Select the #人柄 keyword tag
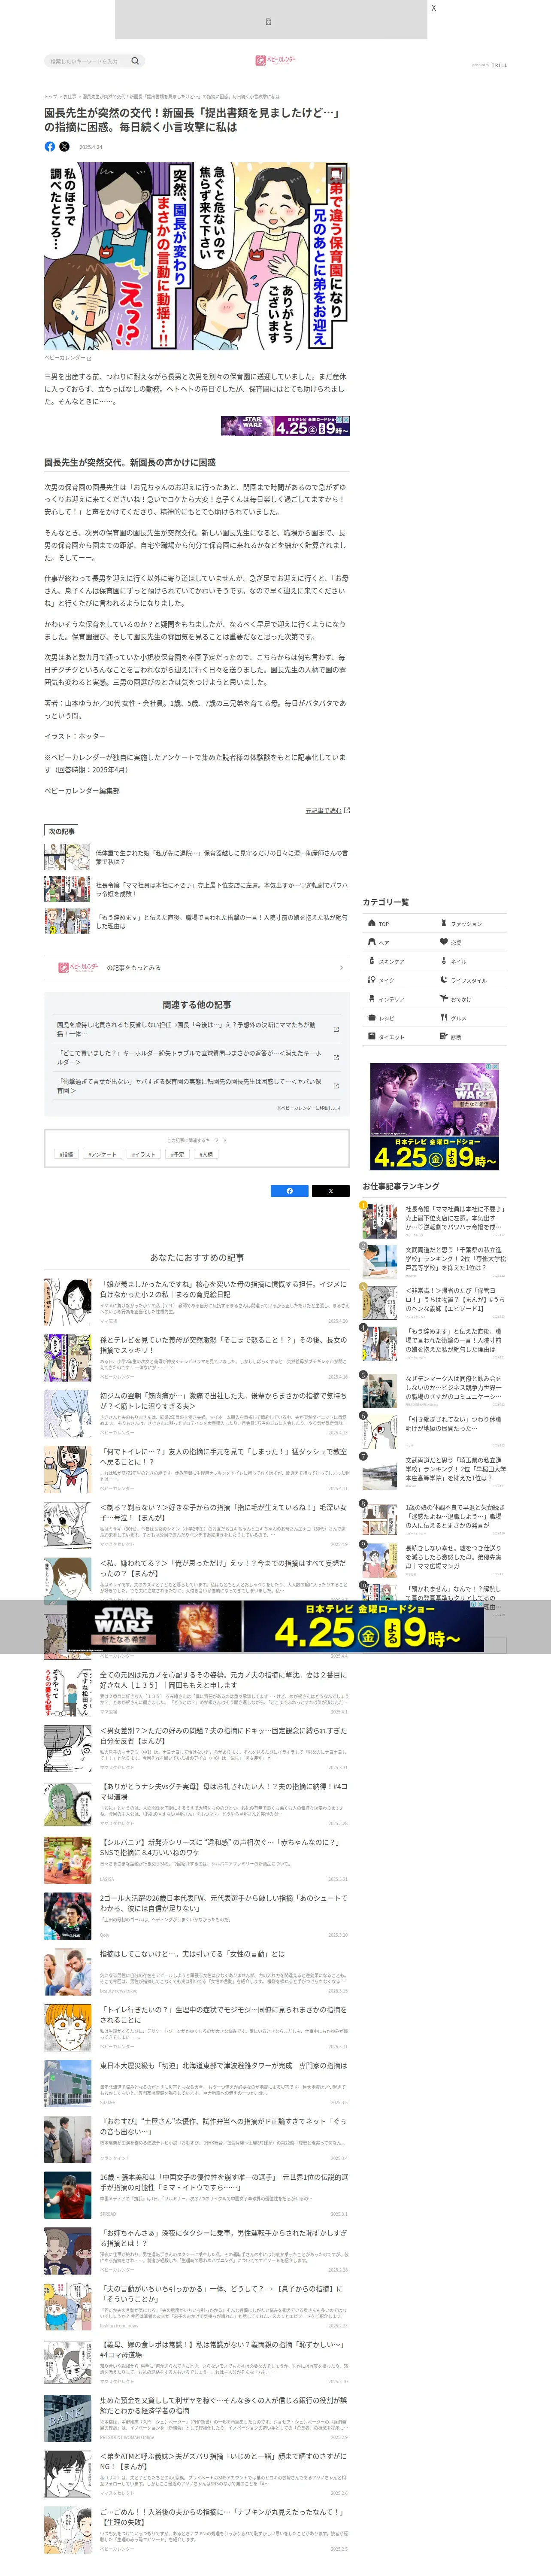This screenshot has width=551, height=2576. (206, 1154)
